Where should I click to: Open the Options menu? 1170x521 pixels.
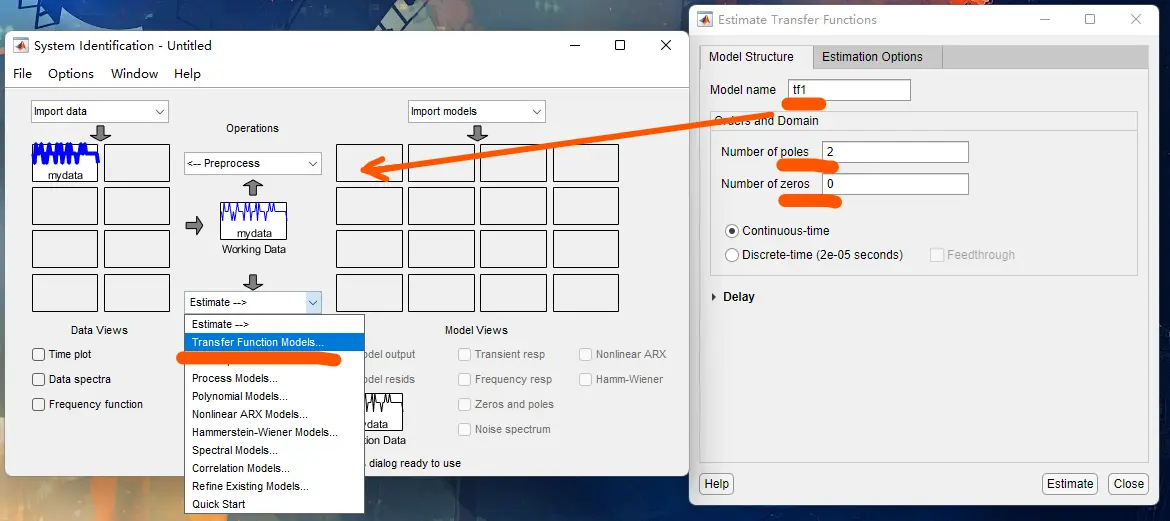point(71,74)
